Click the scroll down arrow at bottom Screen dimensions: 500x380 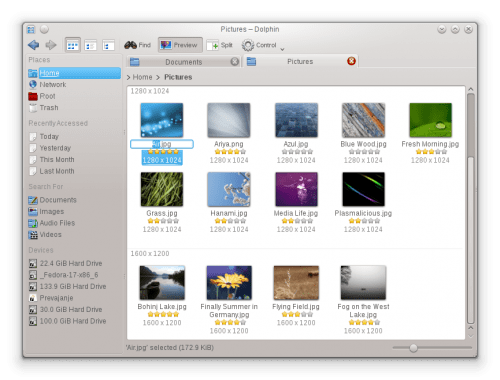click(x=470, y=336)
